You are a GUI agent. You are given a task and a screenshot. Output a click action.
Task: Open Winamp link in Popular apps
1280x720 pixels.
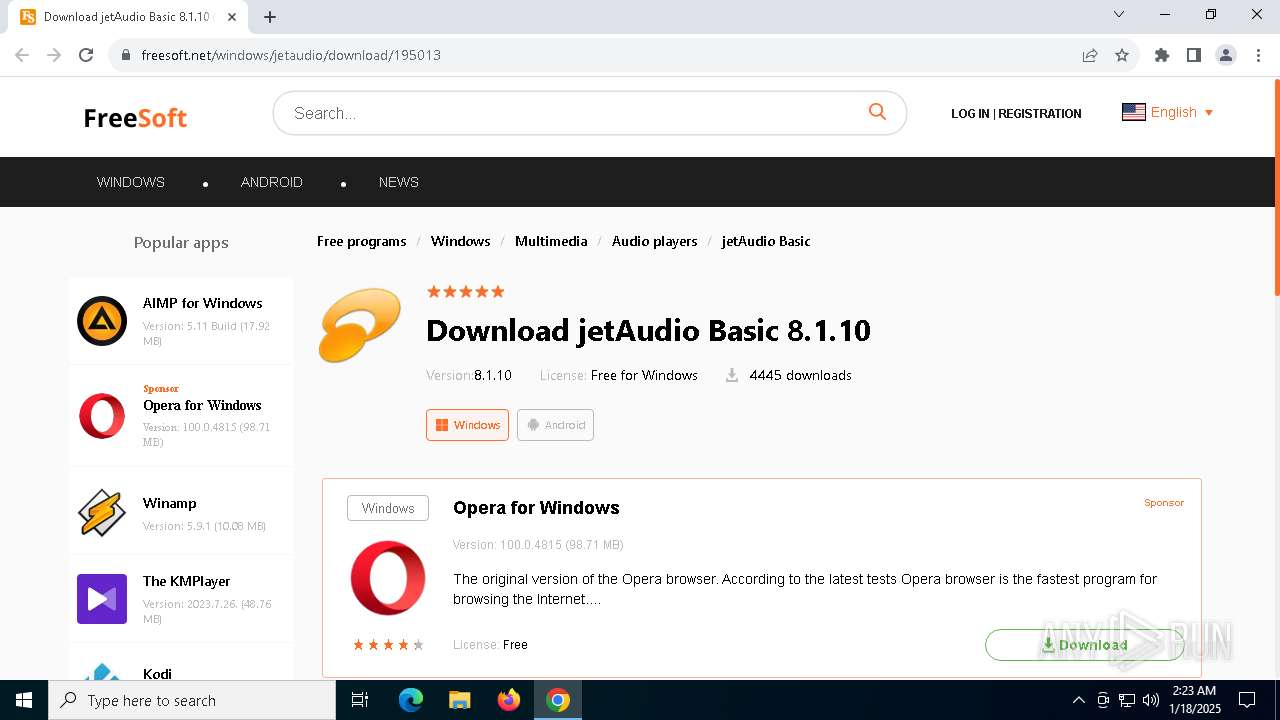click(170, 503)
